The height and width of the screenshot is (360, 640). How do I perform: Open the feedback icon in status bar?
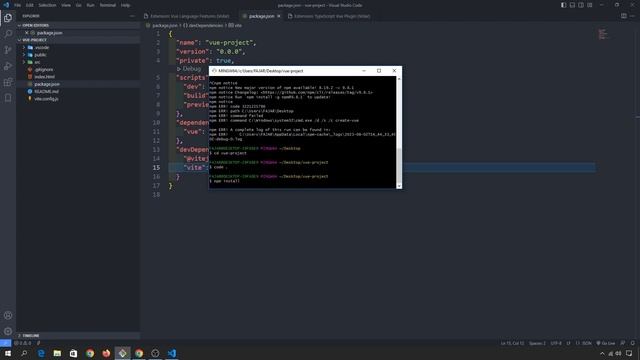pyautogui.click(x=623, y=343)
